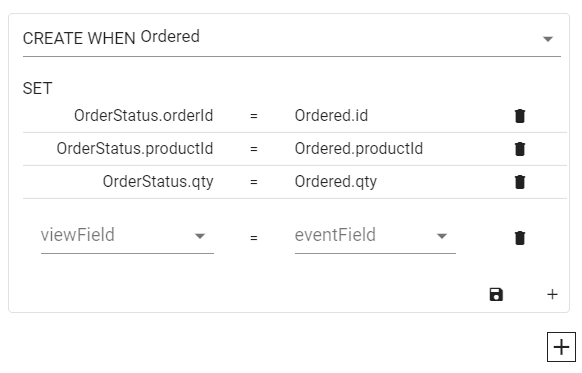Screen dimensions: 582x373
Task: Add a new rule with boxed plus
Action: (x=561, y=347)
